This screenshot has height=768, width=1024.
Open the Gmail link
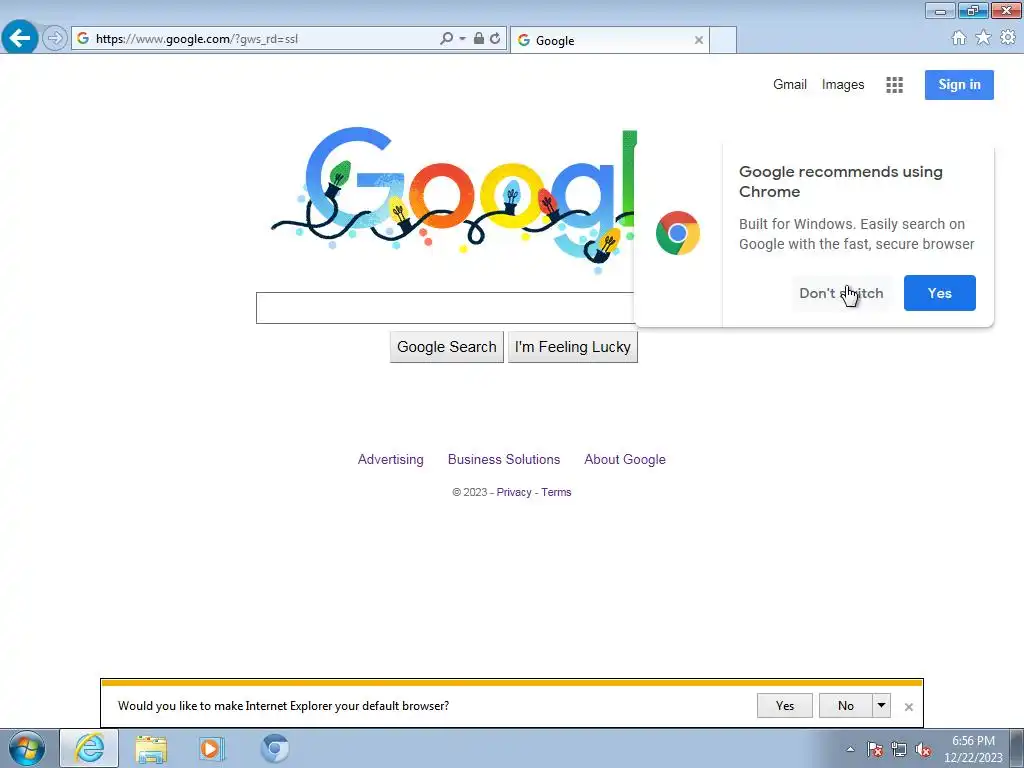coord(790,84)
